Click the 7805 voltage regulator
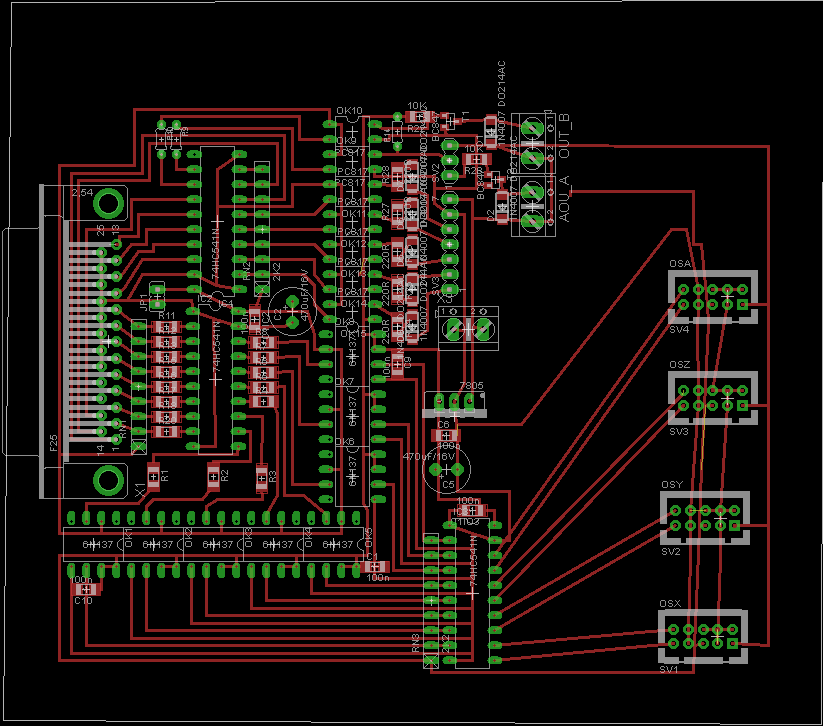Image resolution: width=823 pixels, height=726 pixels. click(455, 402)
